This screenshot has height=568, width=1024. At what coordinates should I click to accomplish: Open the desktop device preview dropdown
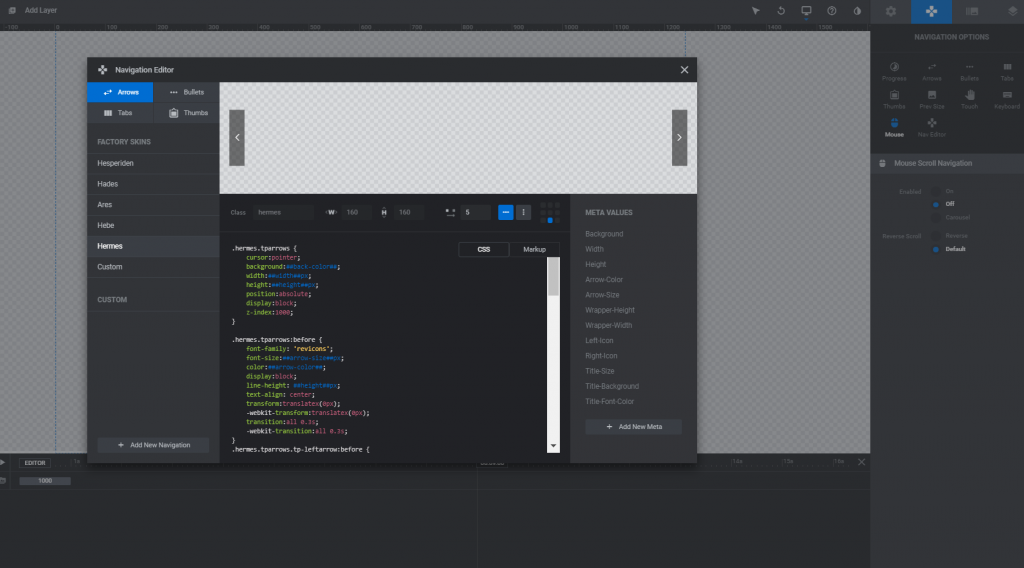tap(806, 11)
